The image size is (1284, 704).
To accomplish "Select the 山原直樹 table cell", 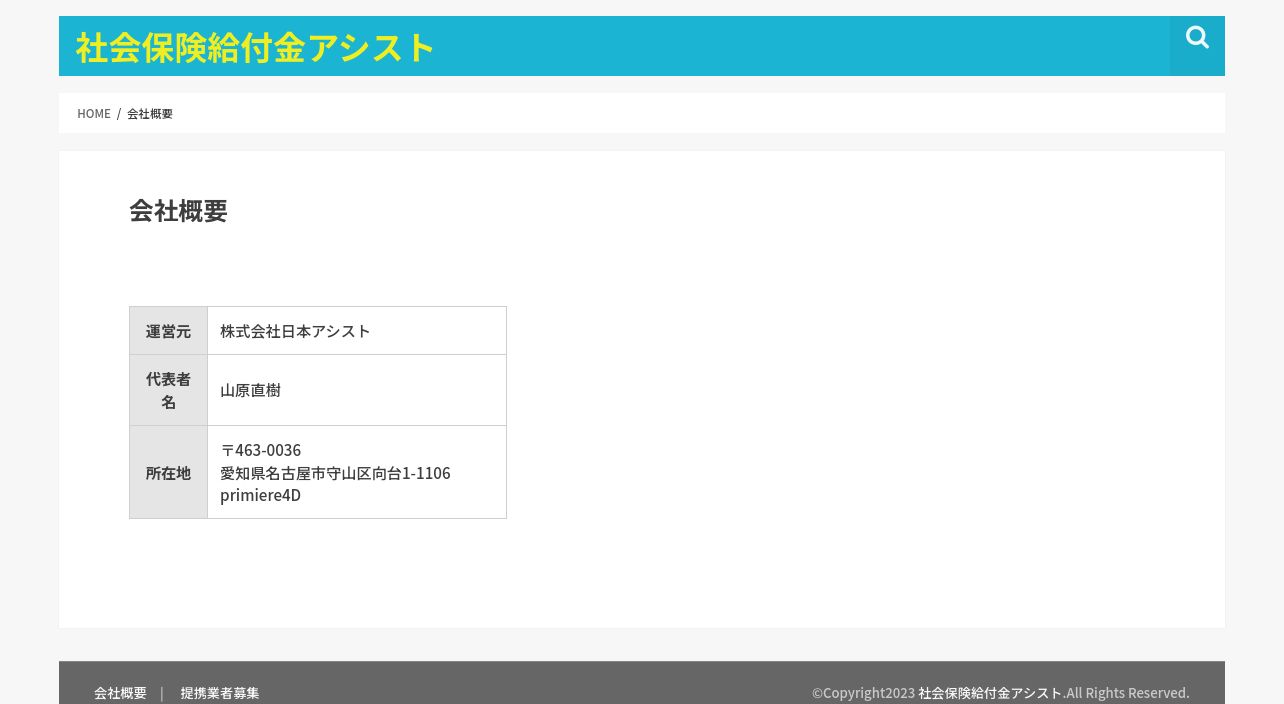I will click(357, 390).
